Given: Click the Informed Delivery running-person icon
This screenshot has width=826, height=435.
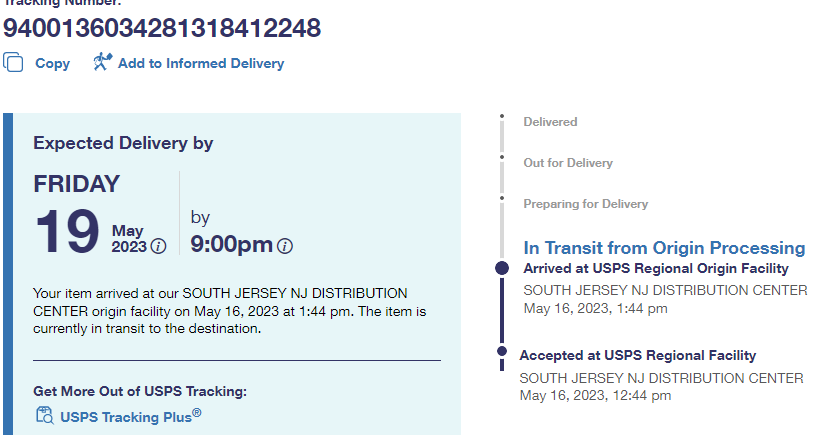Looking at the screenshot, I should (x=102, y=63).
